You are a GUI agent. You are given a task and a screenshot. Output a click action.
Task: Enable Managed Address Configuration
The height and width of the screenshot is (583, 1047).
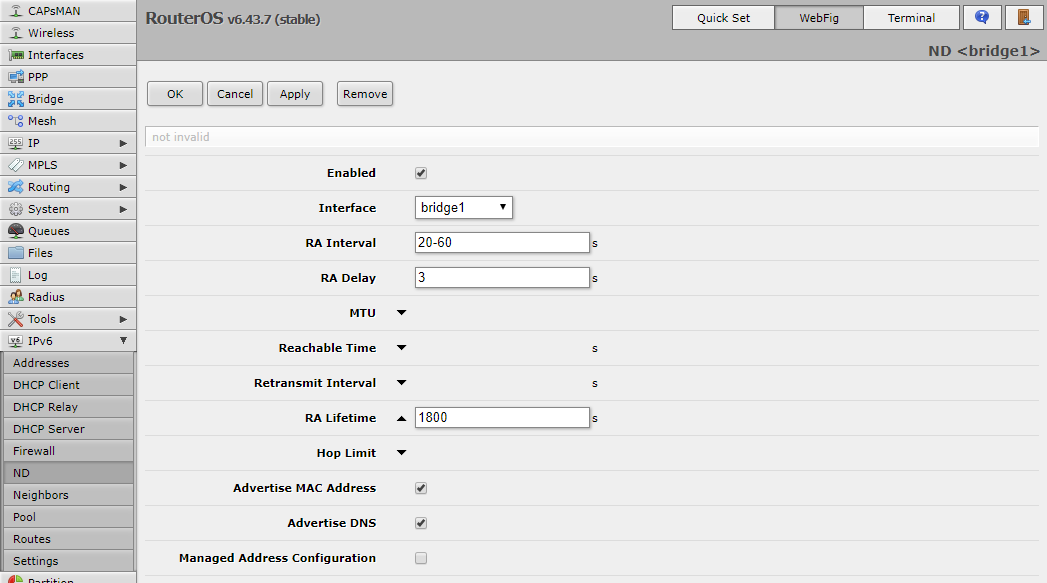tap(421, 557)
